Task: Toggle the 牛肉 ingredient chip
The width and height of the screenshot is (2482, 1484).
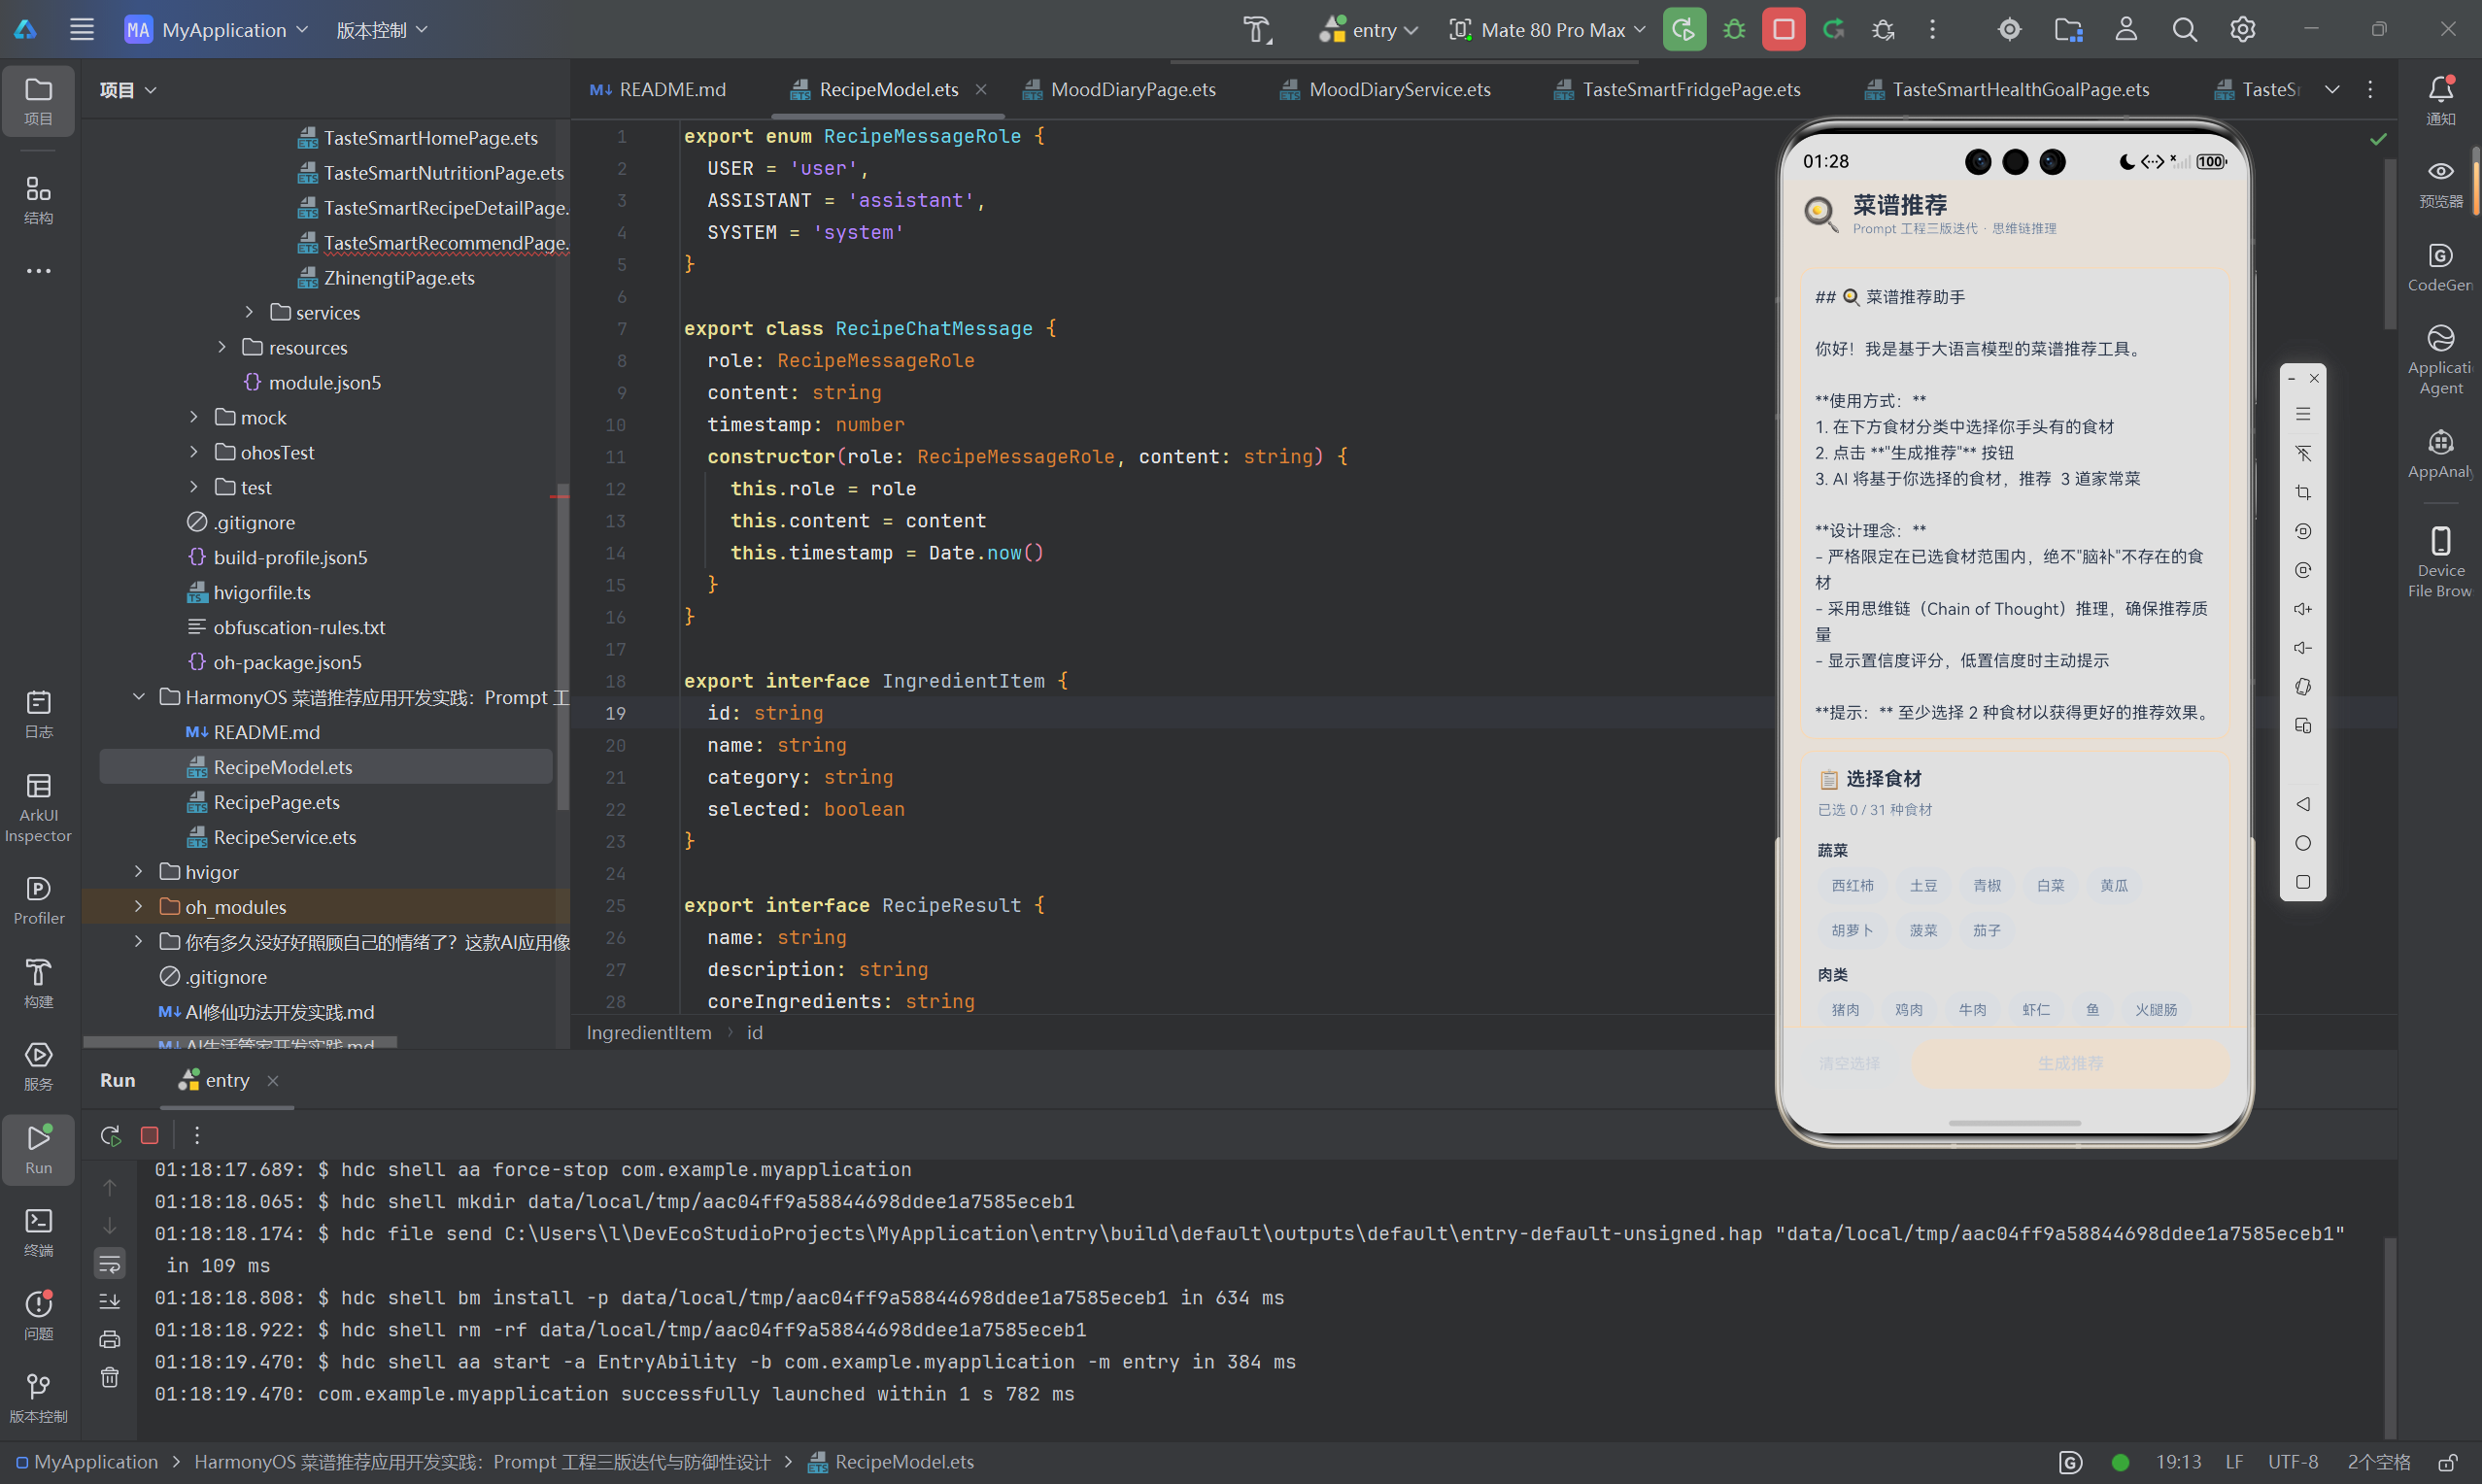Action: tap(1972, 1009)
